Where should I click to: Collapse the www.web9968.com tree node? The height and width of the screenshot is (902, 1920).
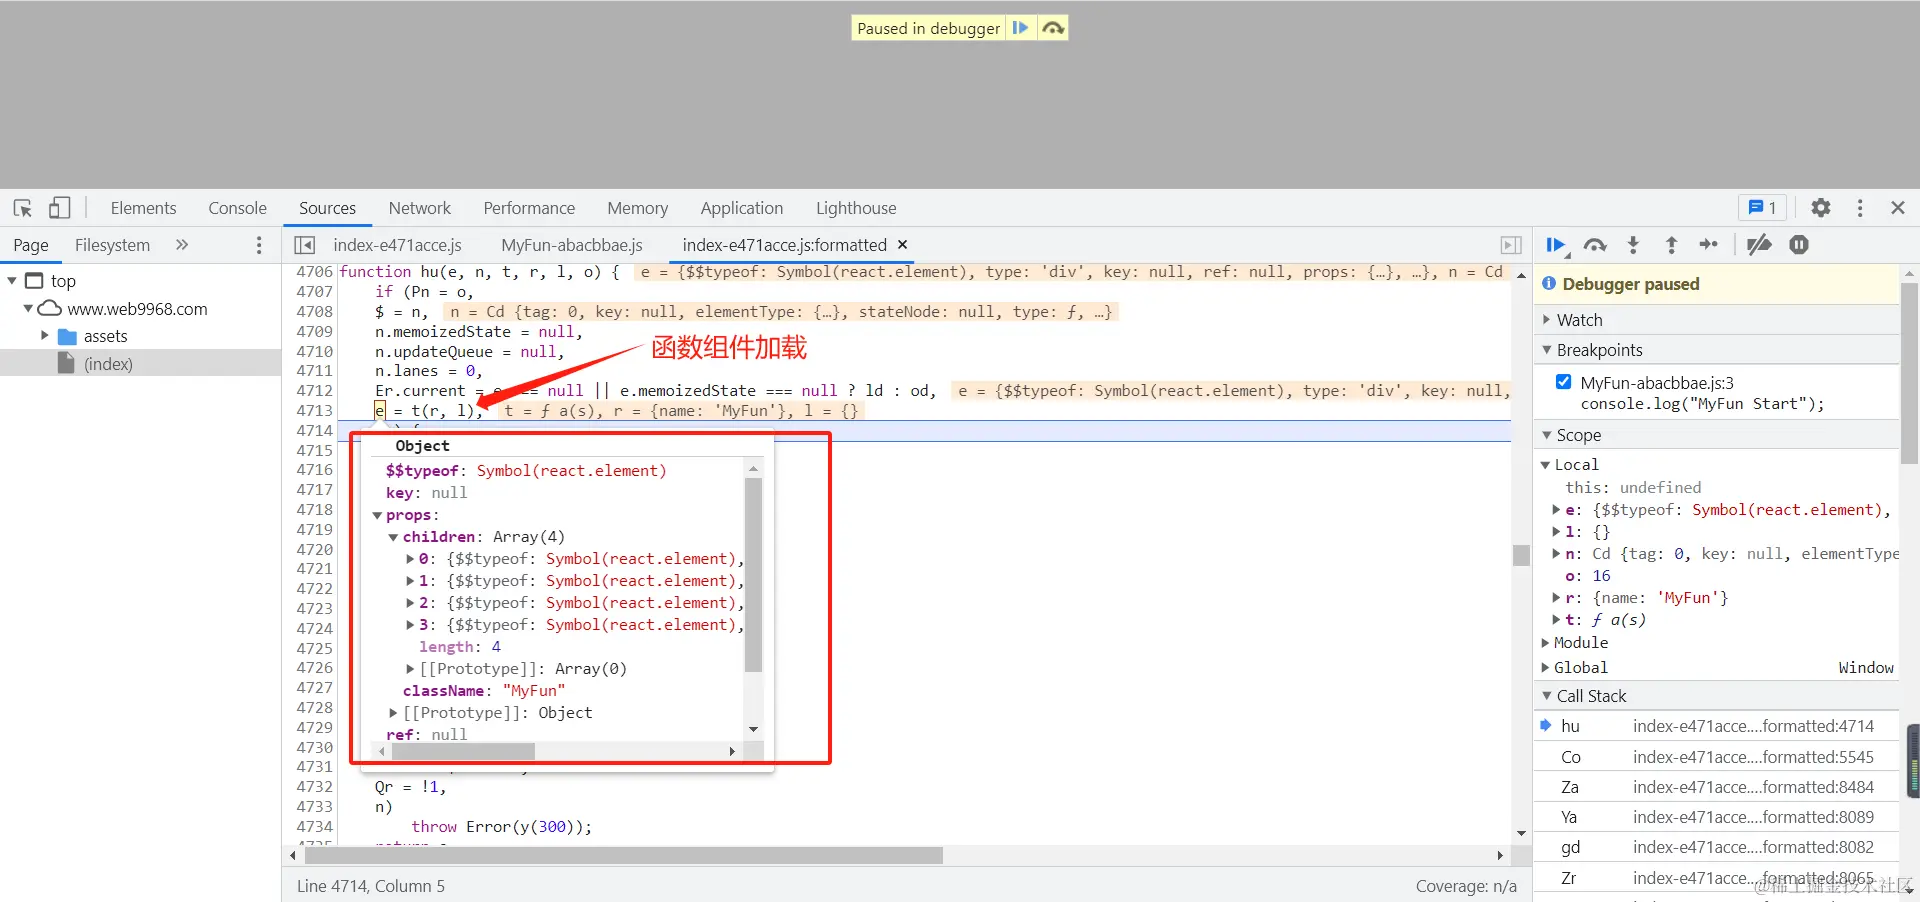pyautogui.click(x=29, y=309)
